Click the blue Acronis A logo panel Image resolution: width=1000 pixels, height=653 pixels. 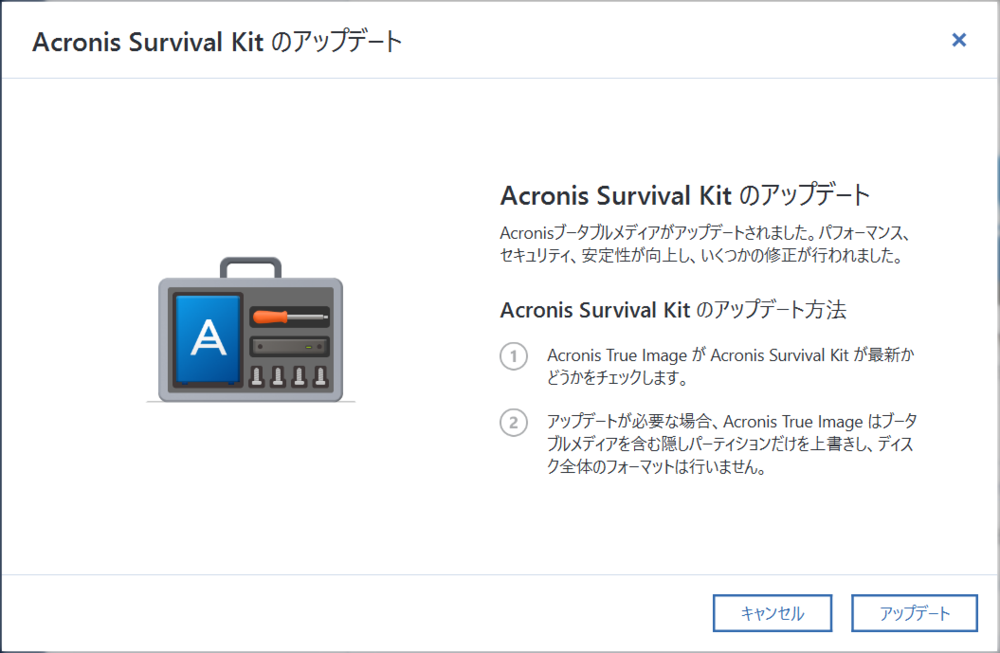coord(209,339)
